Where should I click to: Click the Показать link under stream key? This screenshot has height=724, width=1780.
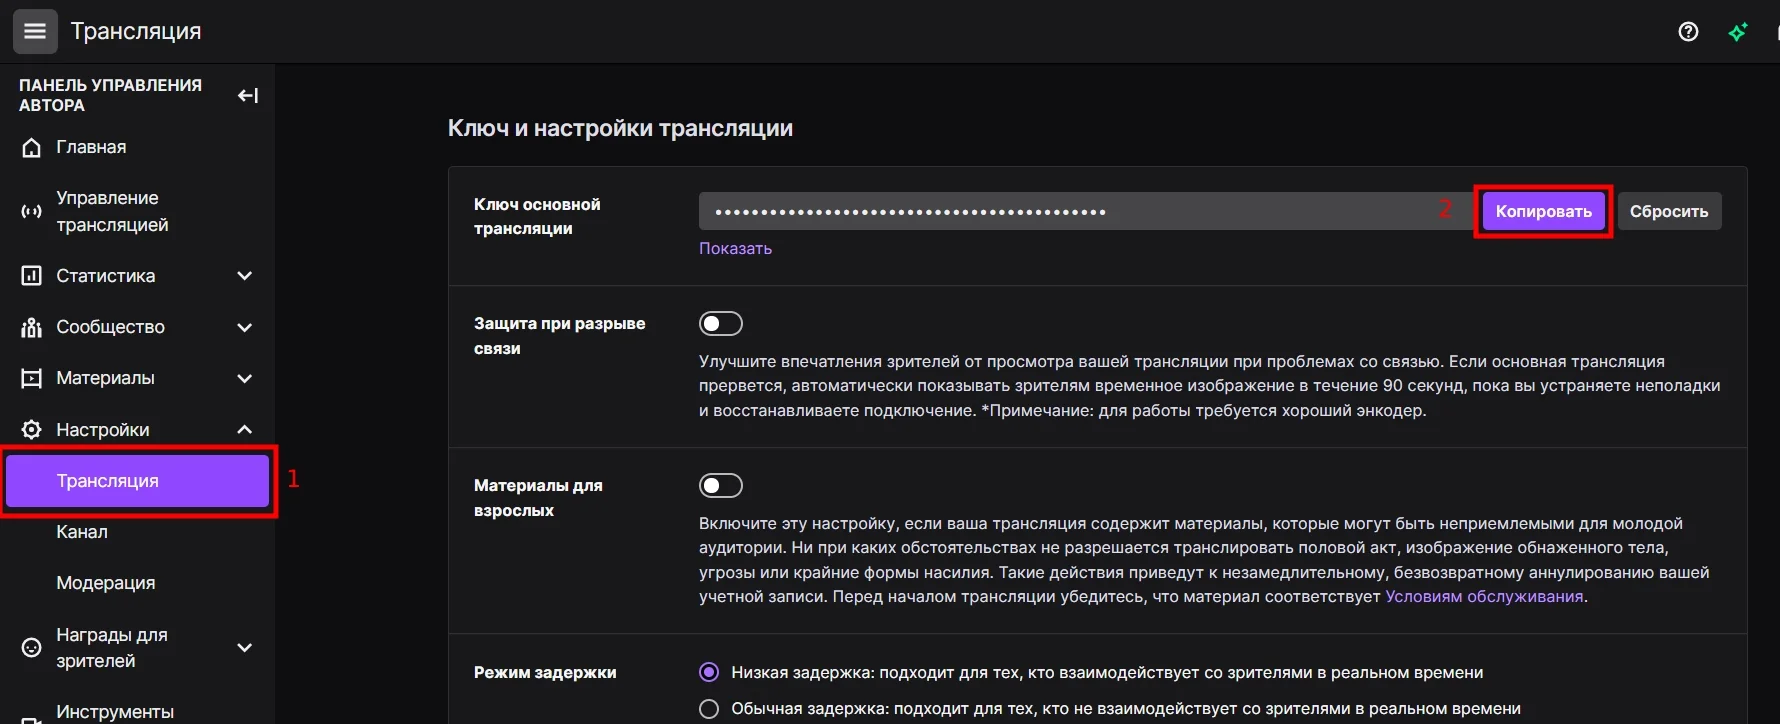[735, 249]
